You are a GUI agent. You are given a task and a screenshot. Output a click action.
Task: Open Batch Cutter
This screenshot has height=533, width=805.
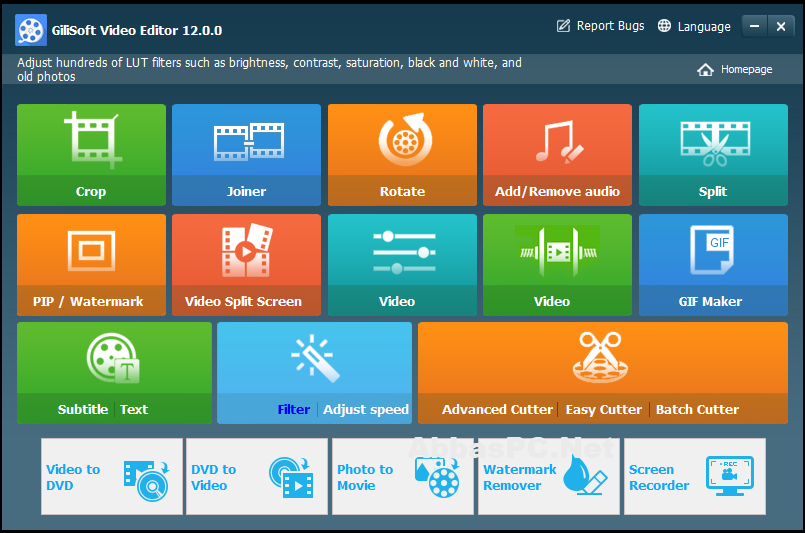(697, 410)
